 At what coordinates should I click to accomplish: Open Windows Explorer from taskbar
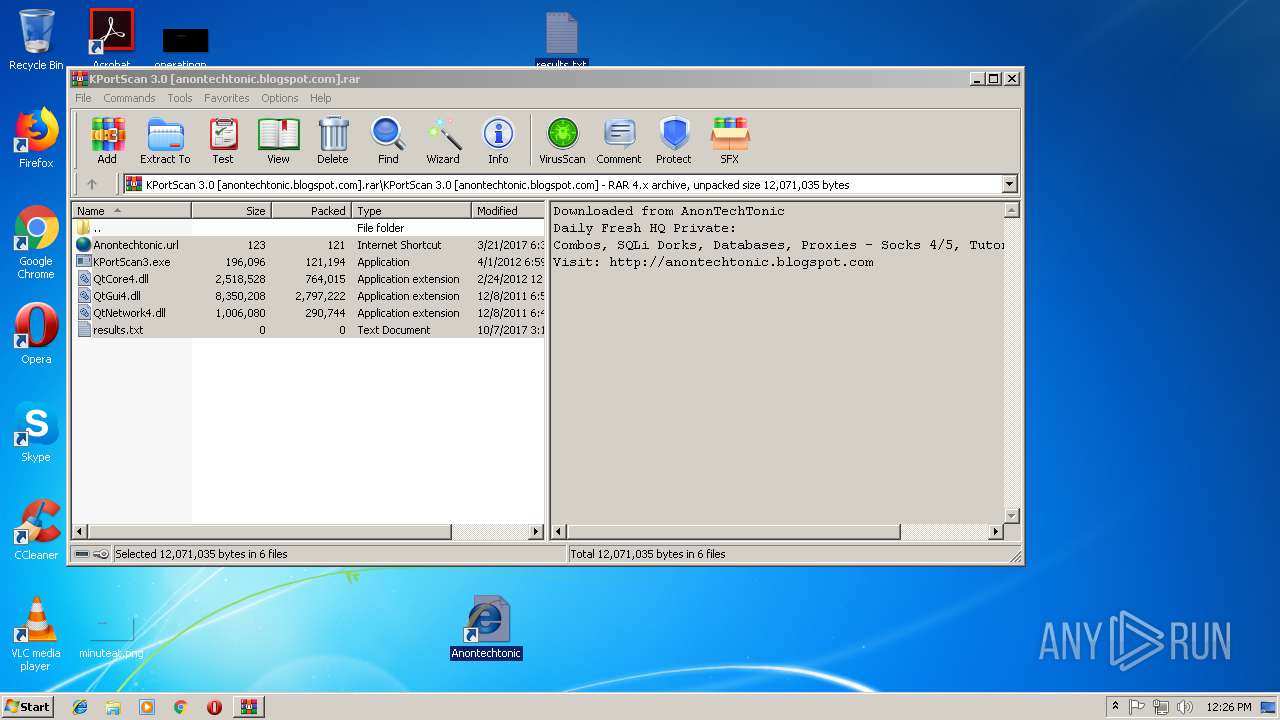(x=113, y=707)
